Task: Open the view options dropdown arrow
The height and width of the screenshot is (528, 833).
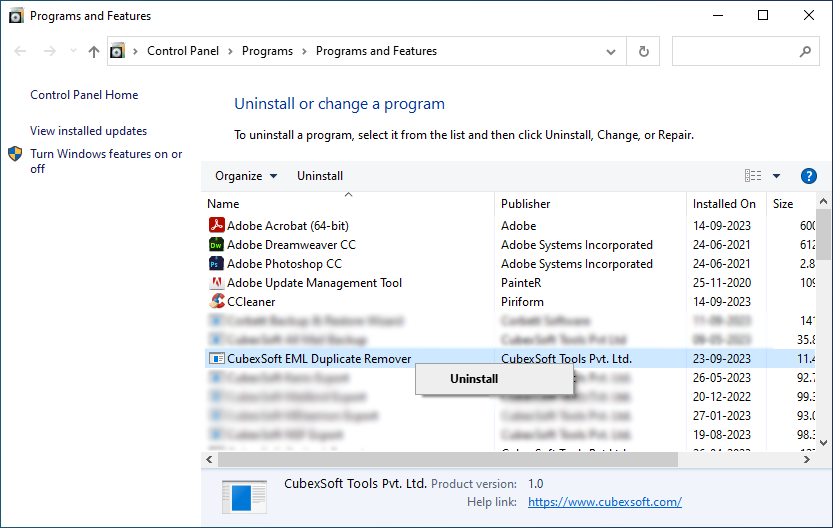Action: pos(776,176)
